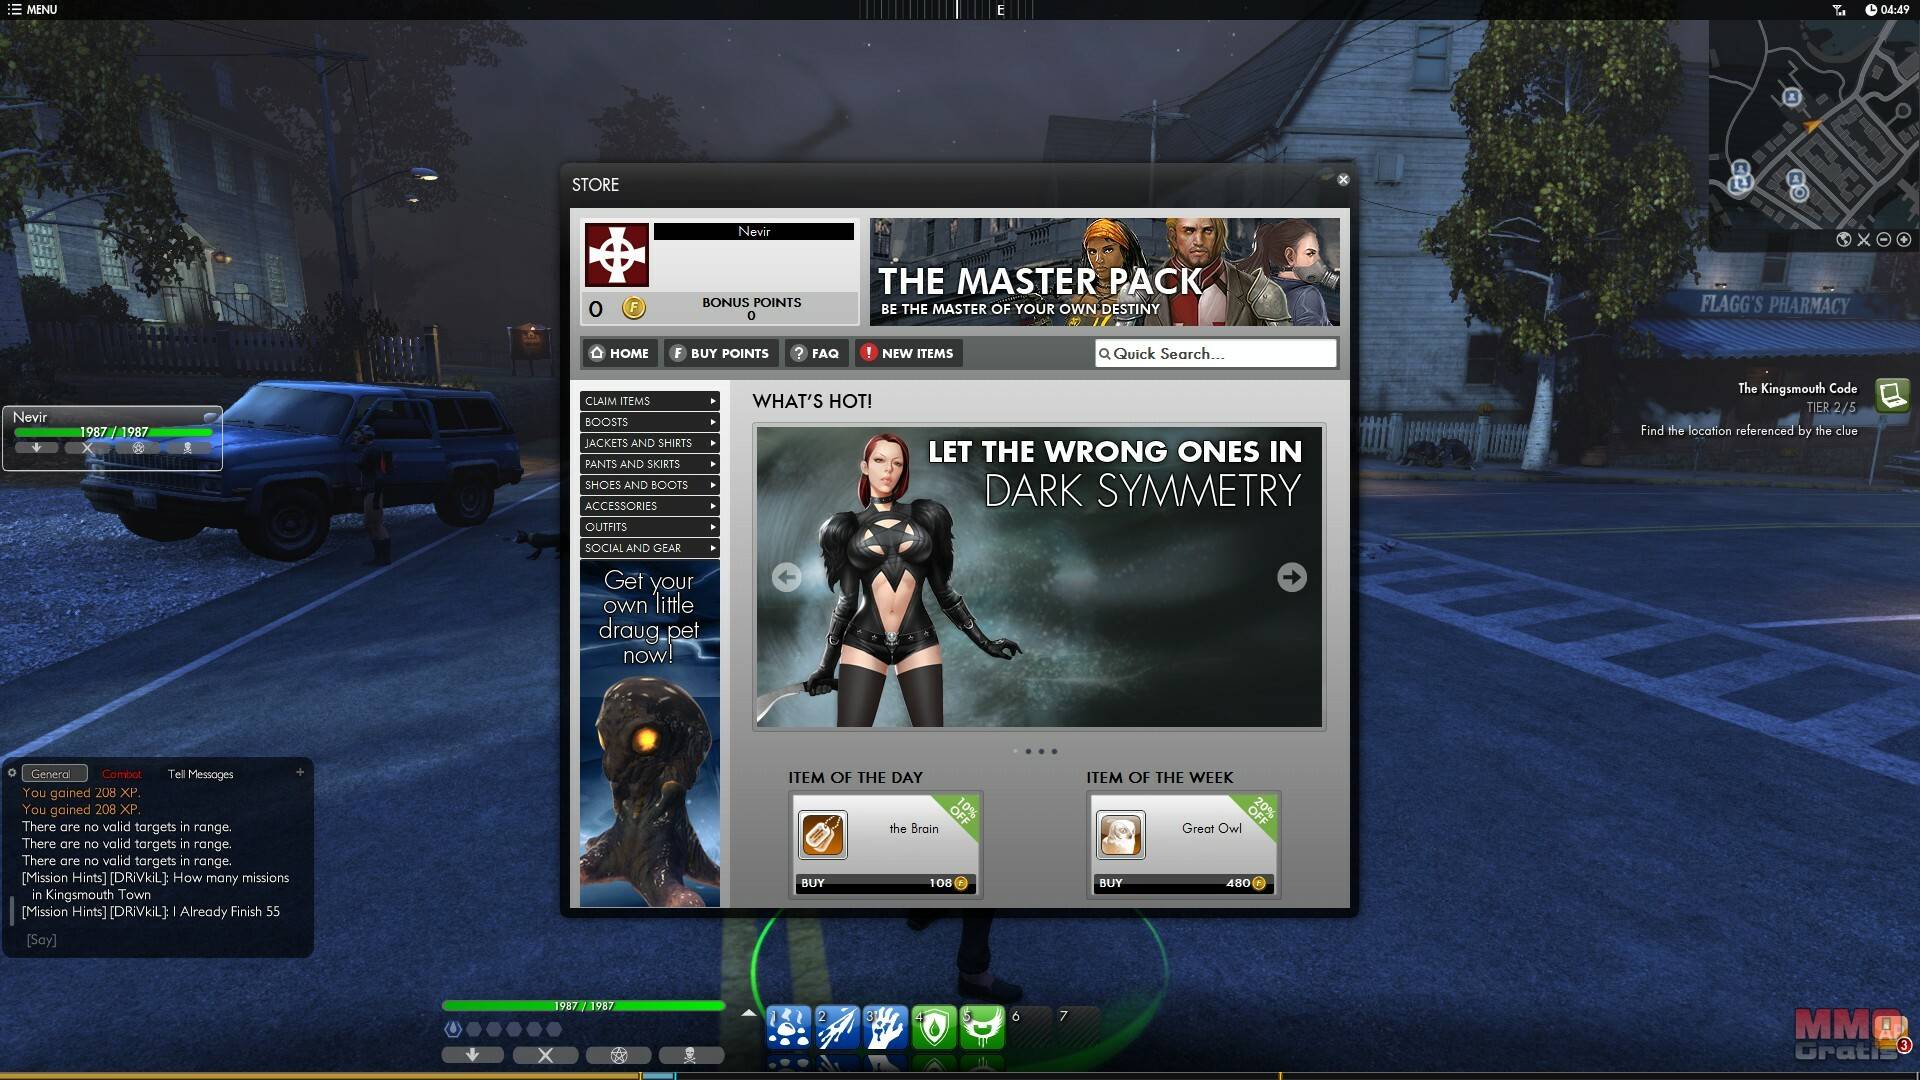Click the Quick Search field in store
Image resolution: width=1920 pixels, height=1080 pixels.
[1215, 354]
